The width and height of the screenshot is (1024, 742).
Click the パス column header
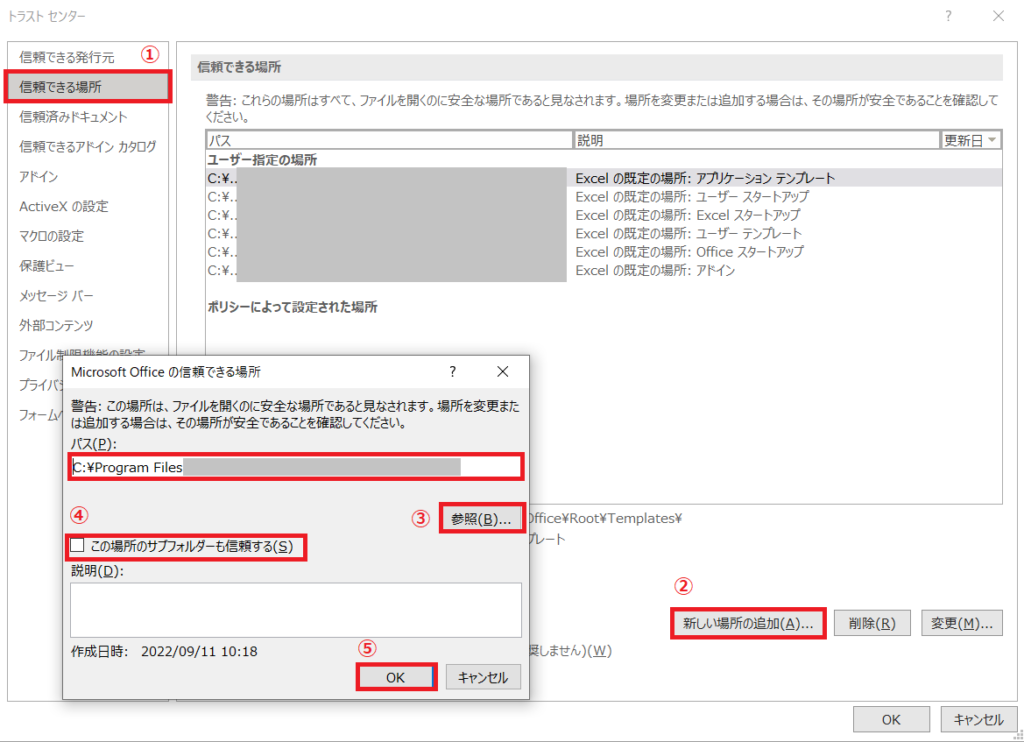(389, 140)
